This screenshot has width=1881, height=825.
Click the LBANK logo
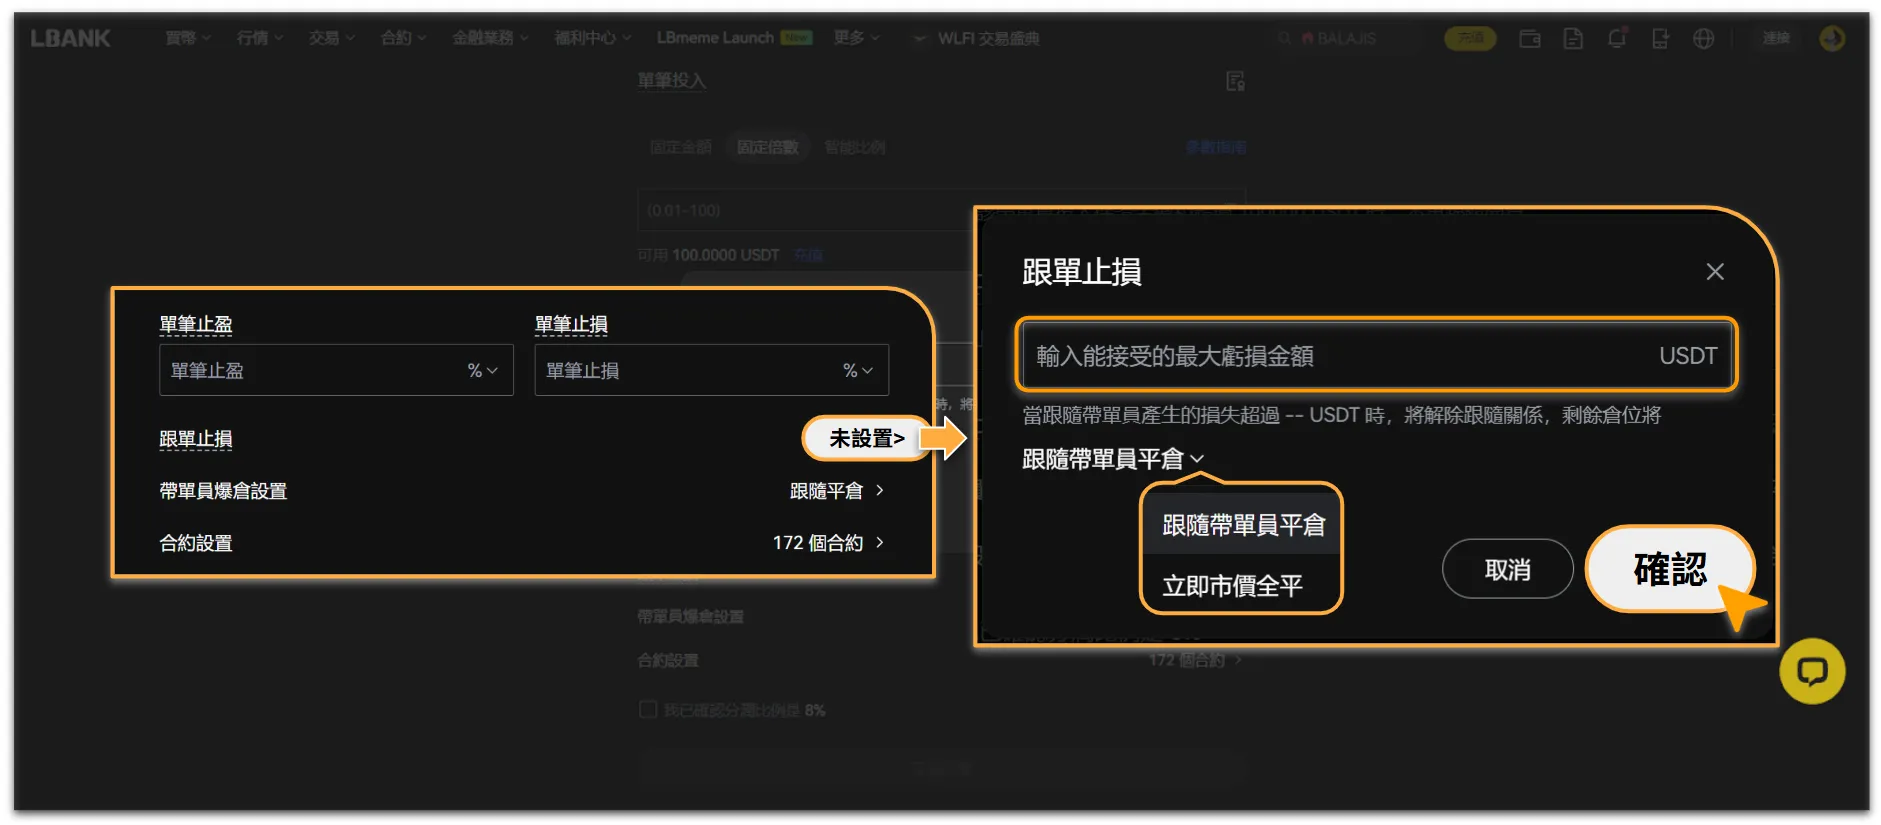point(70,38)
